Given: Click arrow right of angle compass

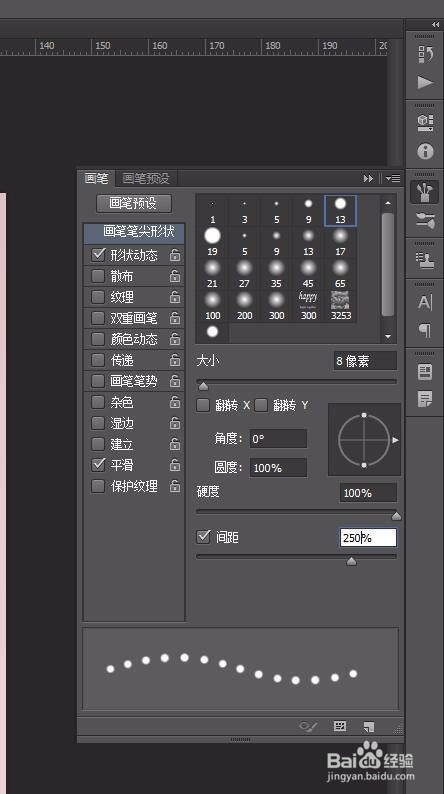Looking at the screenshot, I should tap(395, 440).
